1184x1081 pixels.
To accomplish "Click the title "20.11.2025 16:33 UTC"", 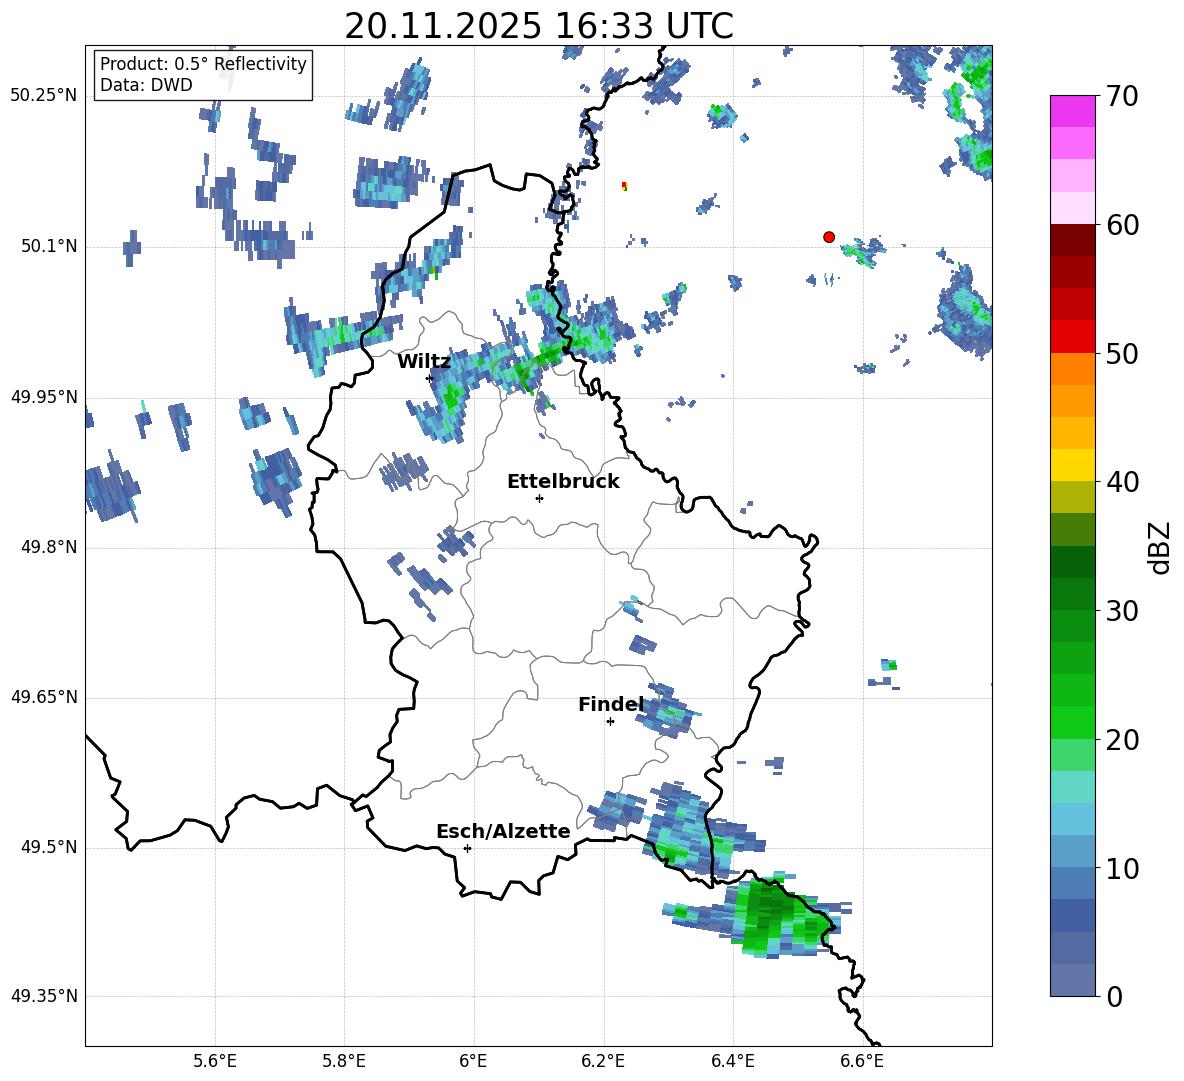I will [x=538, y=26].
